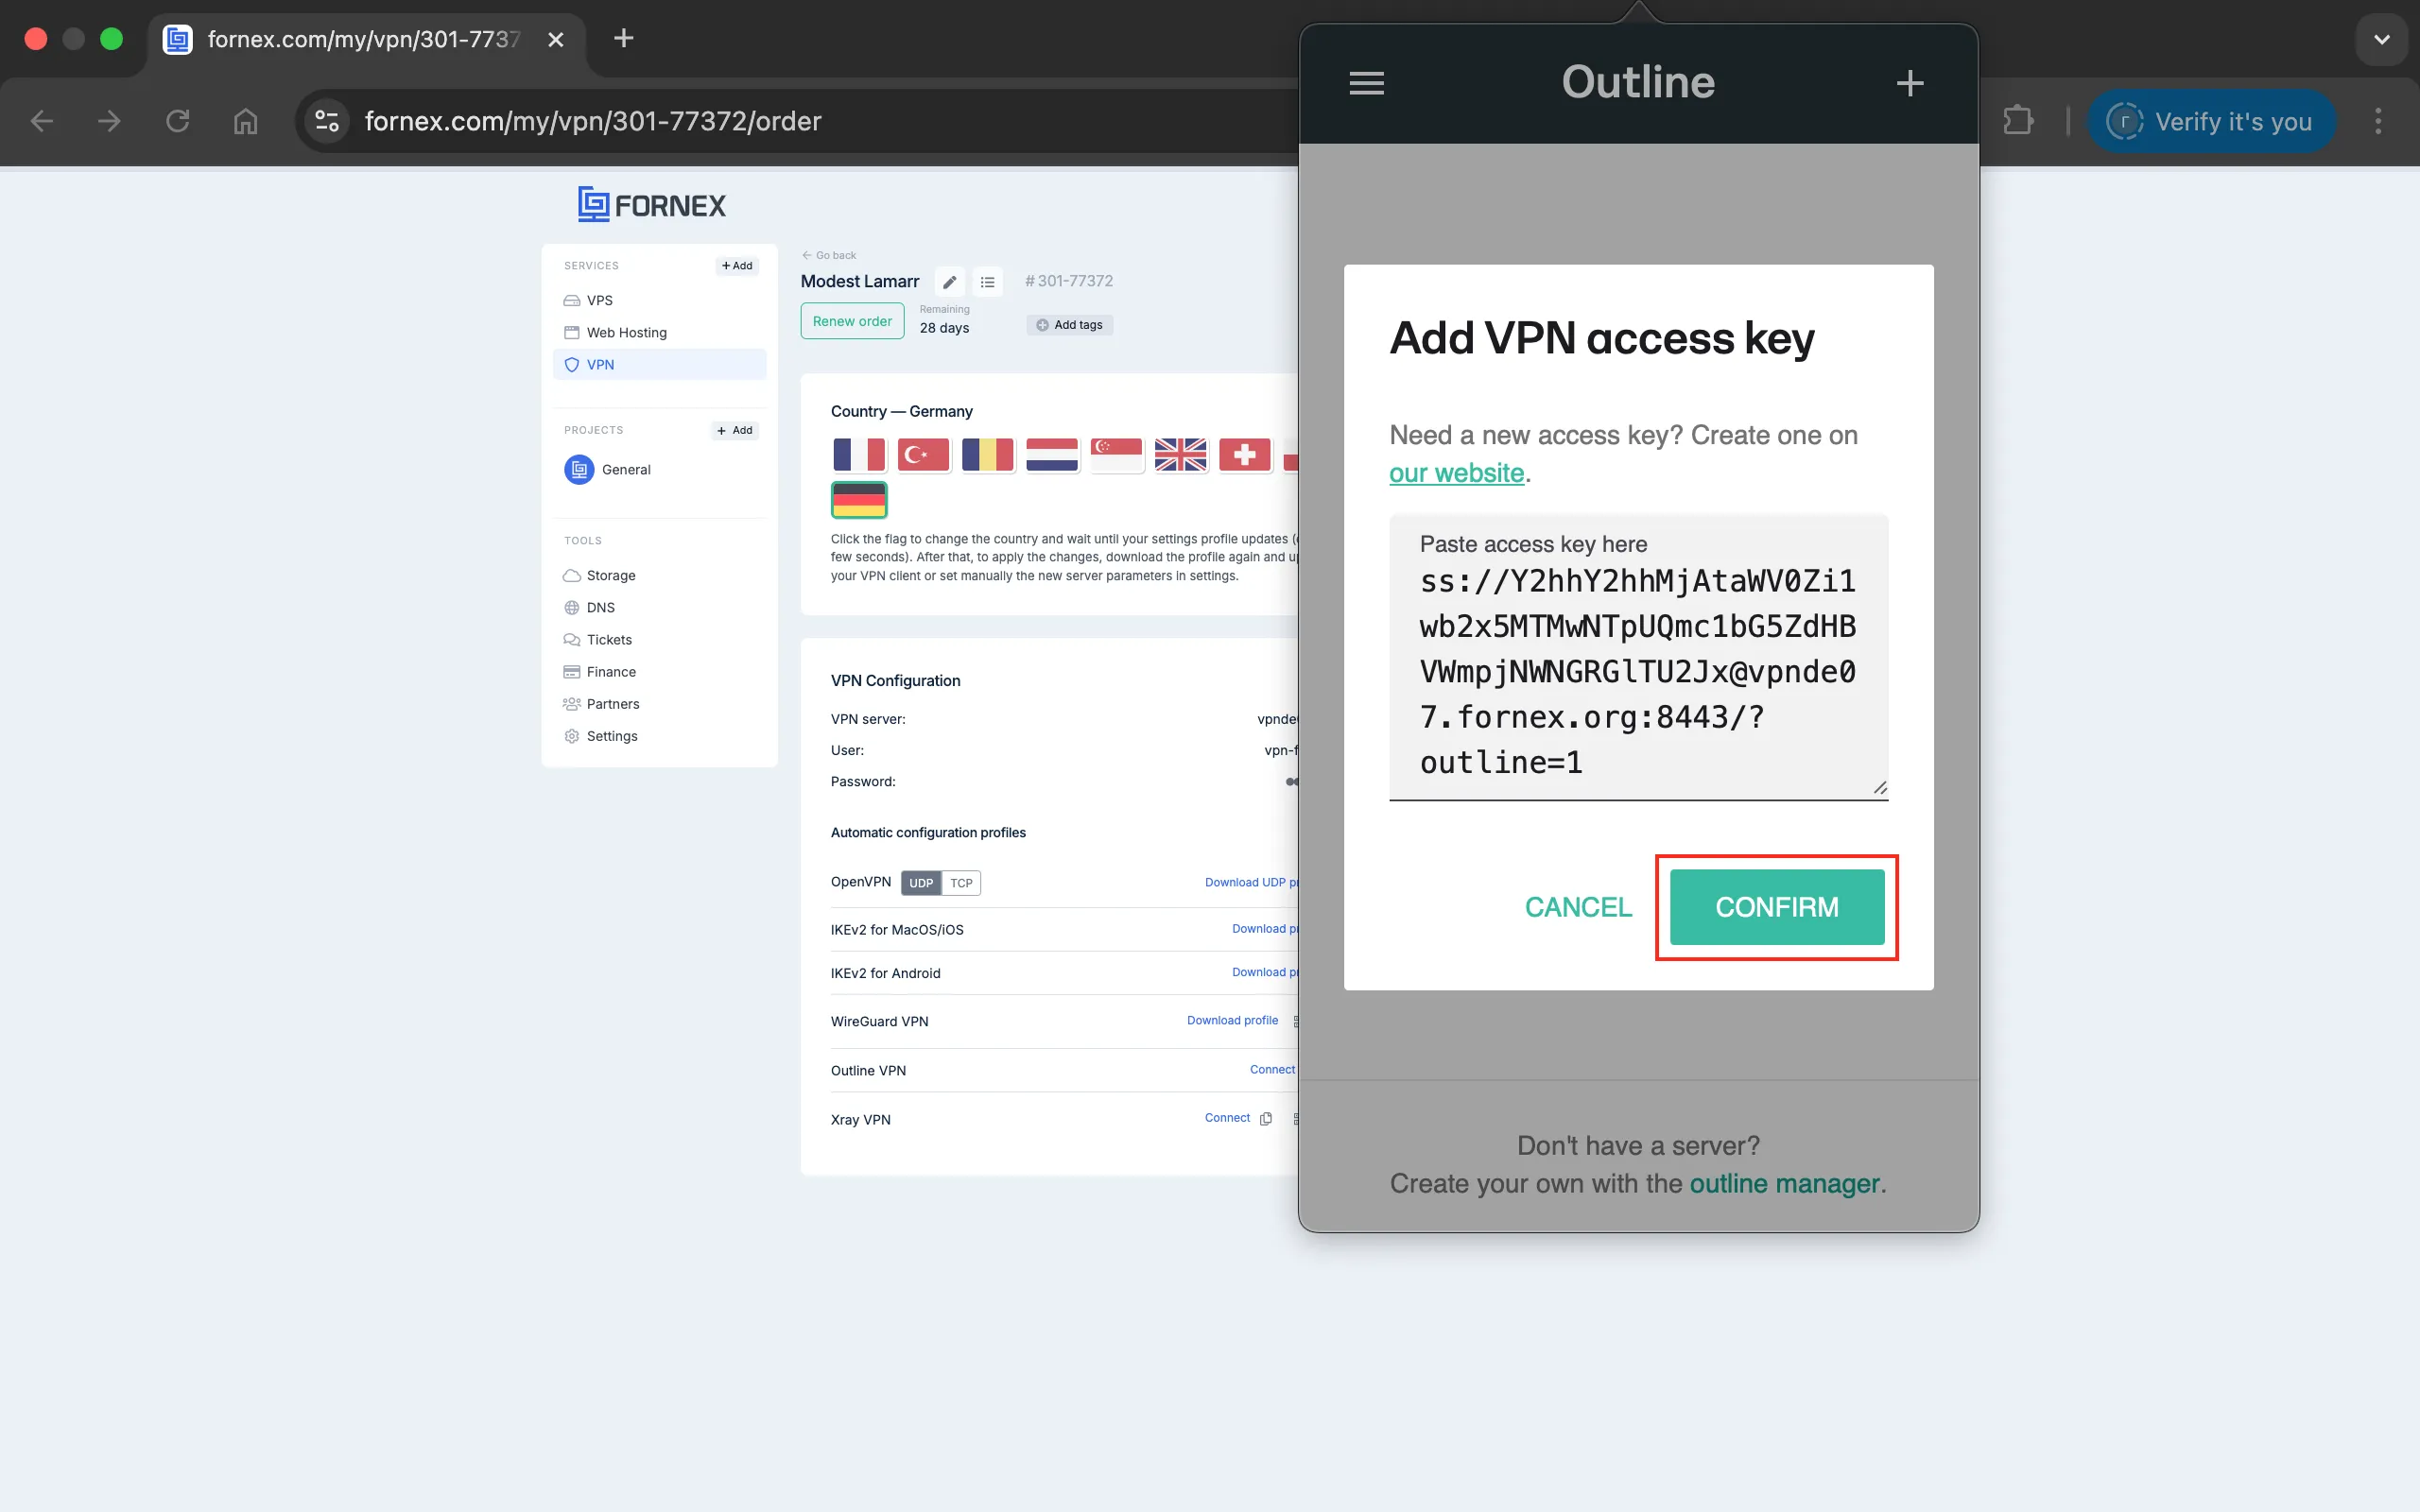Click the Outline plus add-server icon
Image resolution: width=2420 pixels, height=1512 pixels.
[x=1910, y=83]
